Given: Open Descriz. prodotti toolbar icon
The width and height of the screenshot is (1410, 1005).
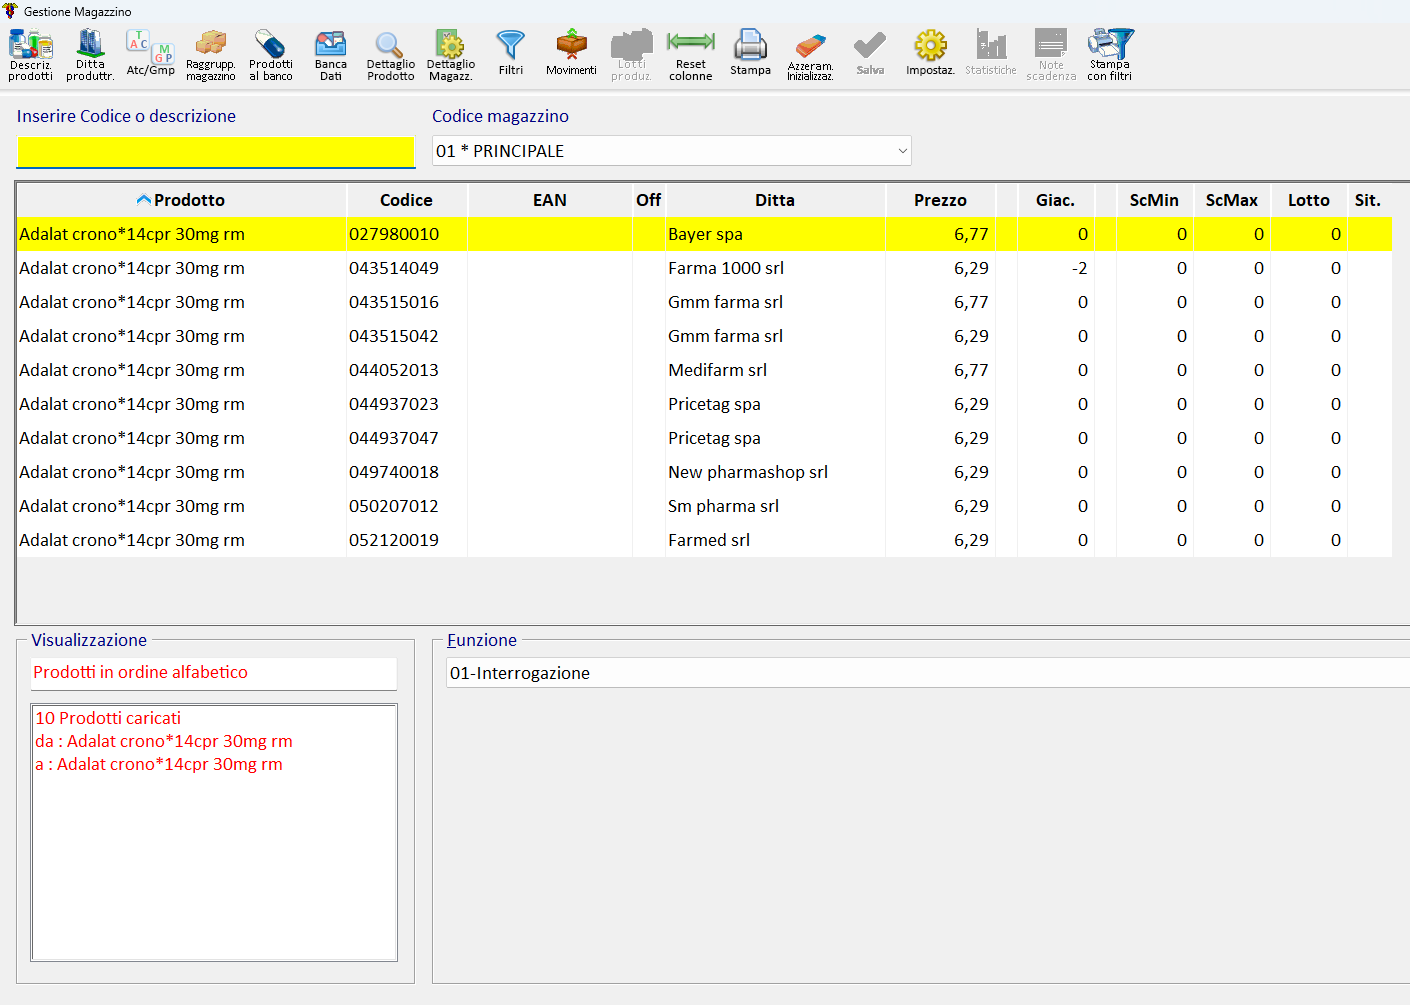Looking at the screenshot, I should 31,55.
